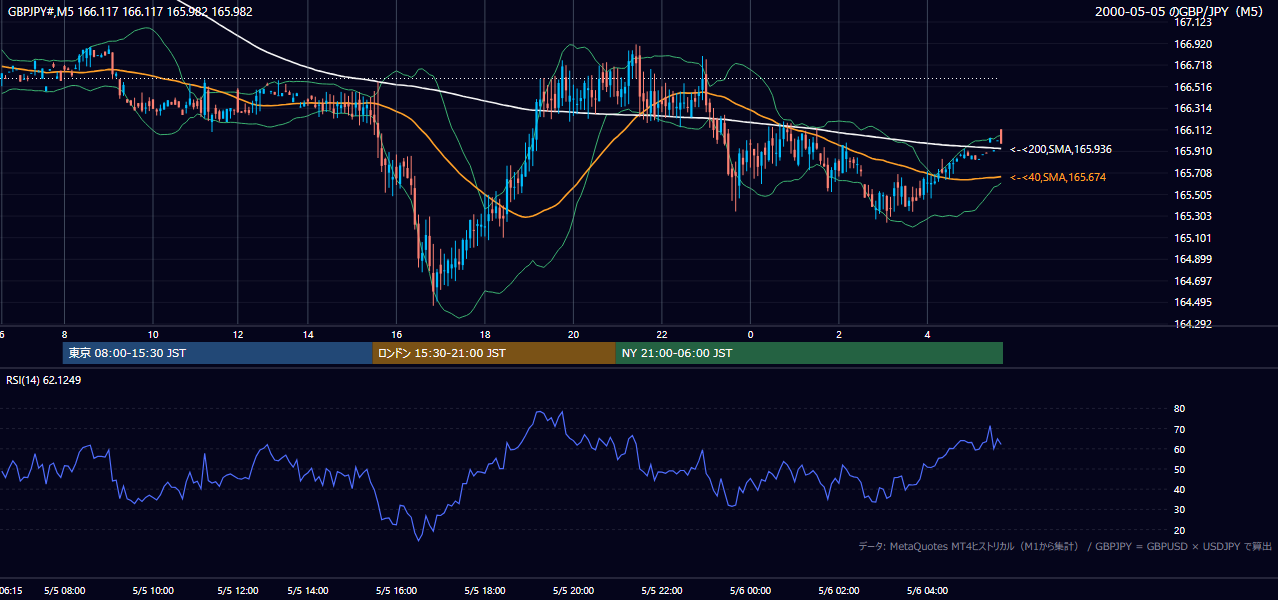Click the RSI scale value 60
This screenshot has height=600, width=1278.
point(1179,449)
